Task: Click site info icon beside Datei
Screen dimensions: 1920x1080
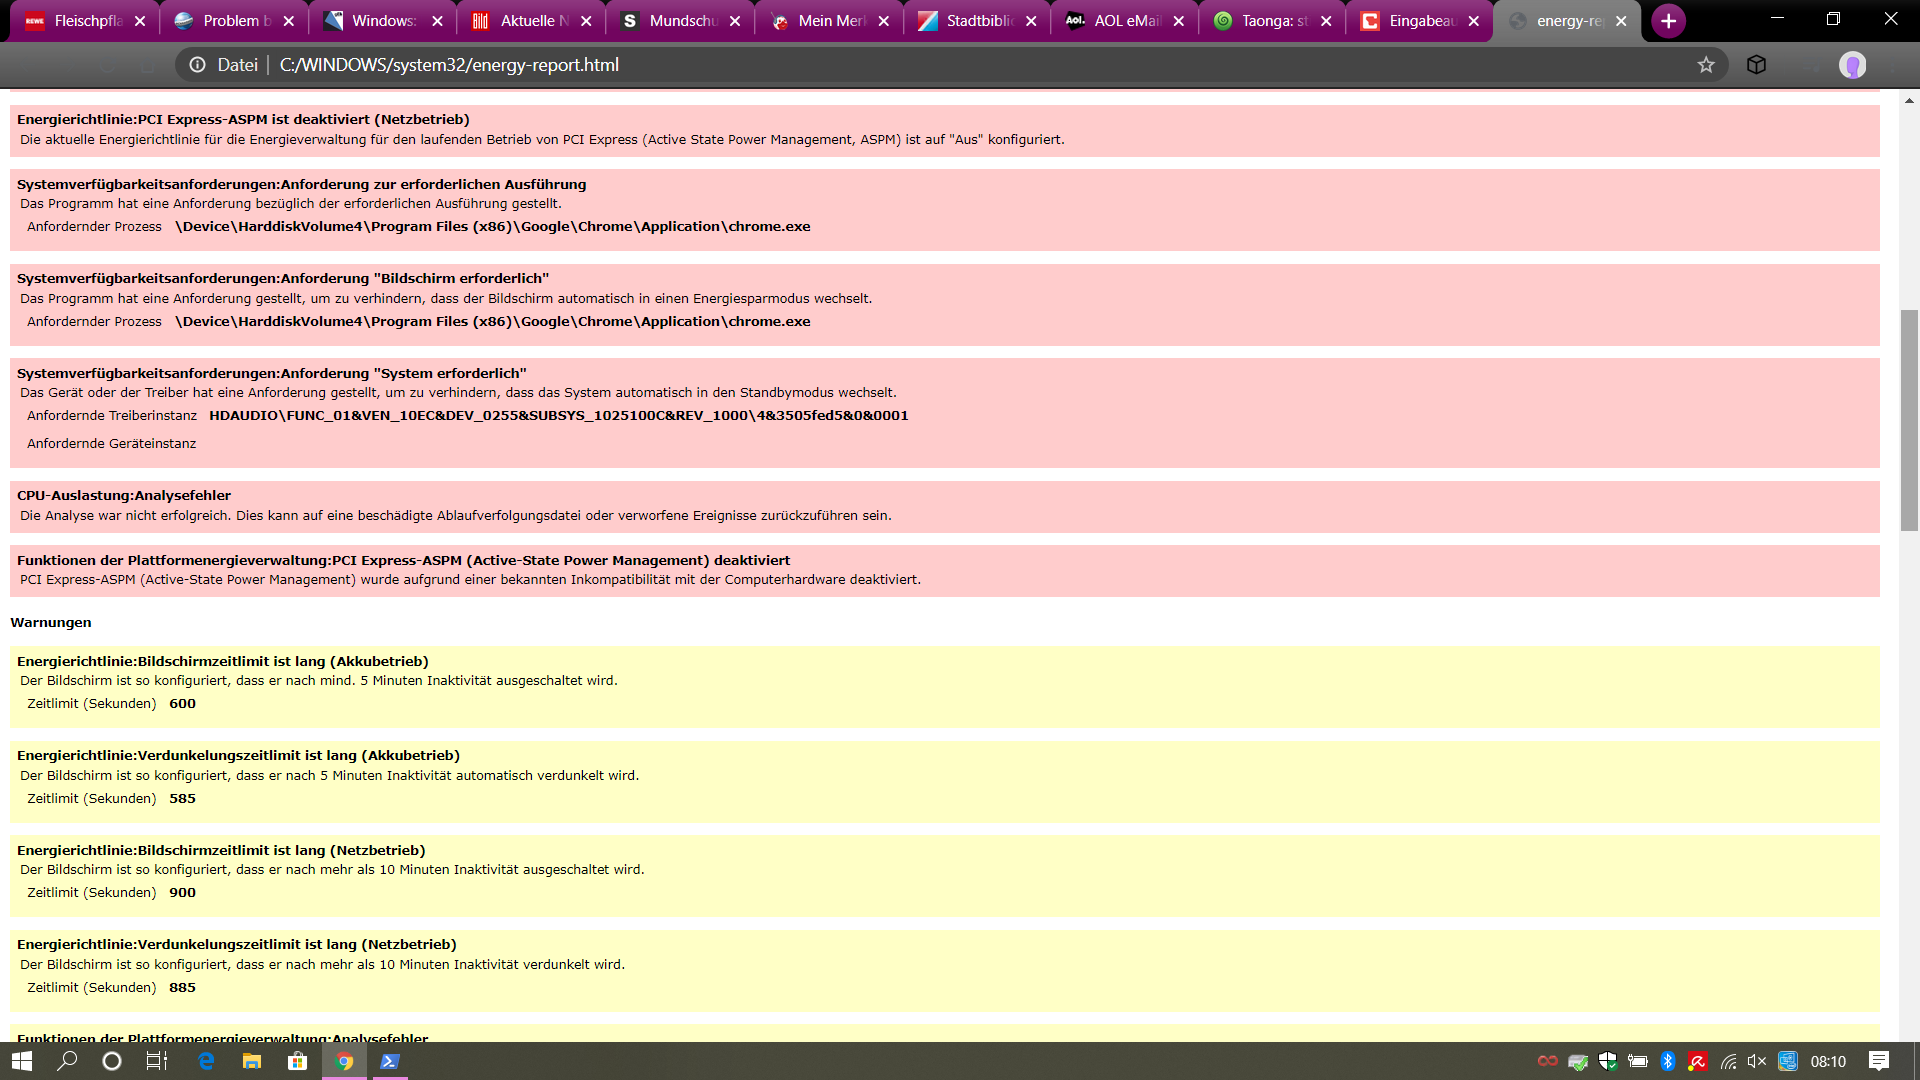Action: 198,65
